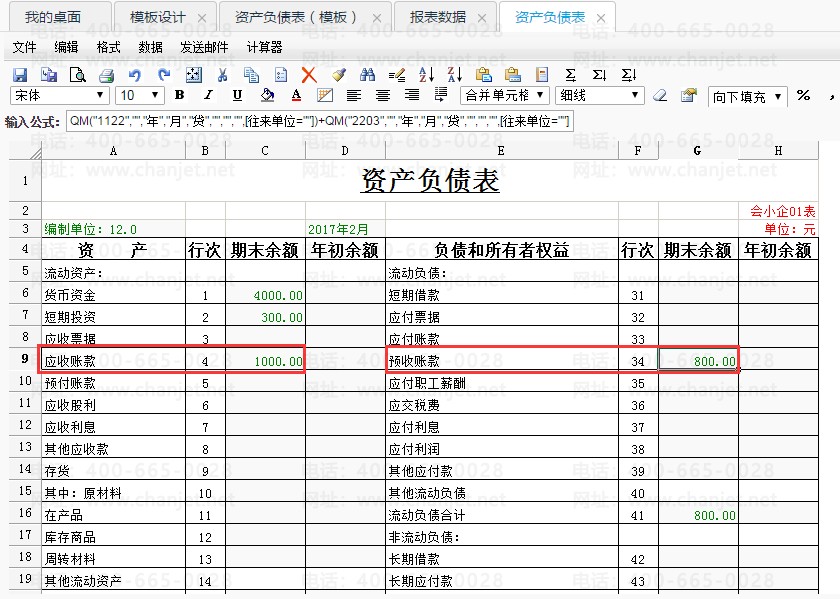Click the Print icon
Screen dimensions: 840x599
click(x=106, y=75)
